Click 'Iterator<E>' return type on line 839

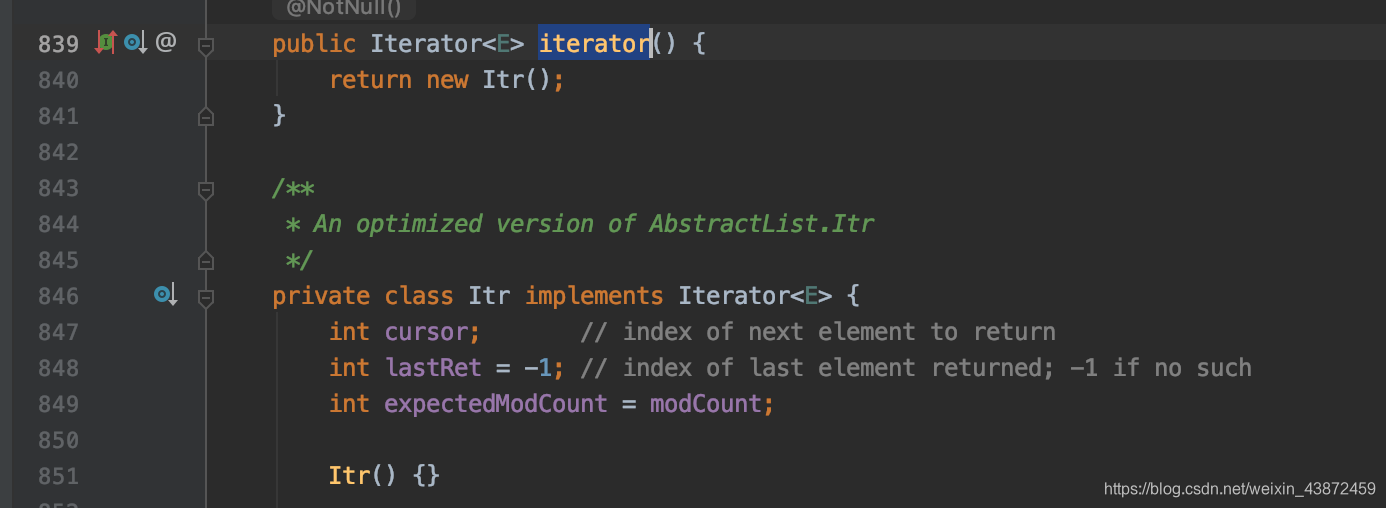coord(447,44)
